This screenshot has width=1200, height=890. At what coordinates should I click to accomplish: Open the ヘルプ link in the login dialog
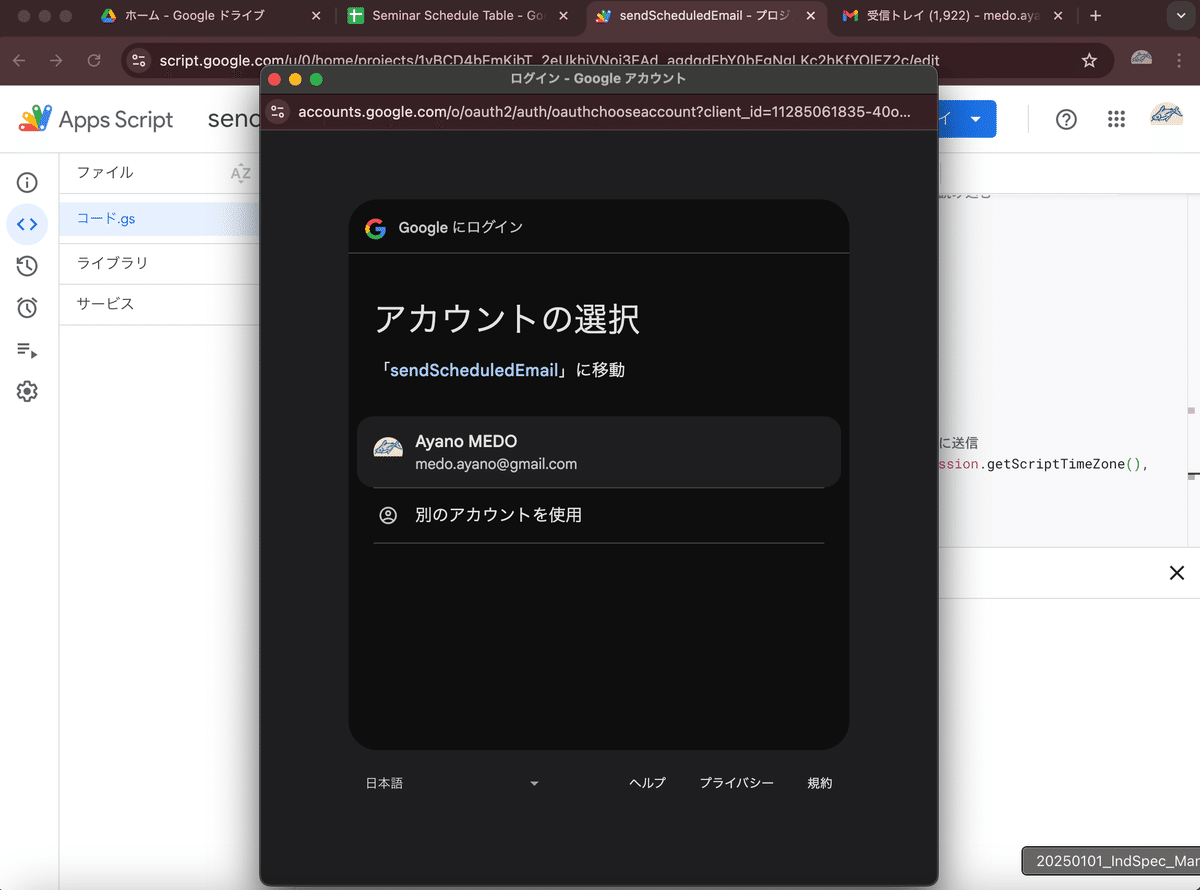pos(647,783)
